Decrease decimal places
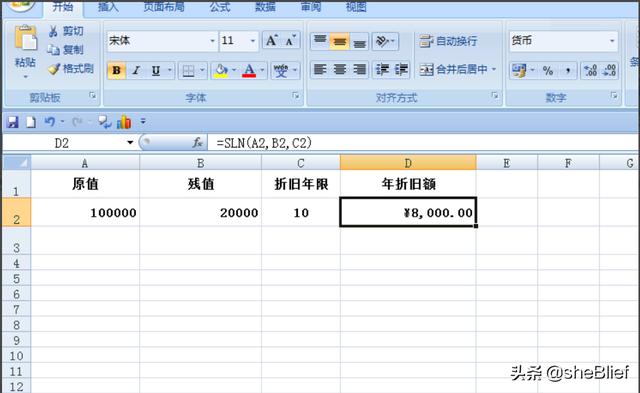 609,71
